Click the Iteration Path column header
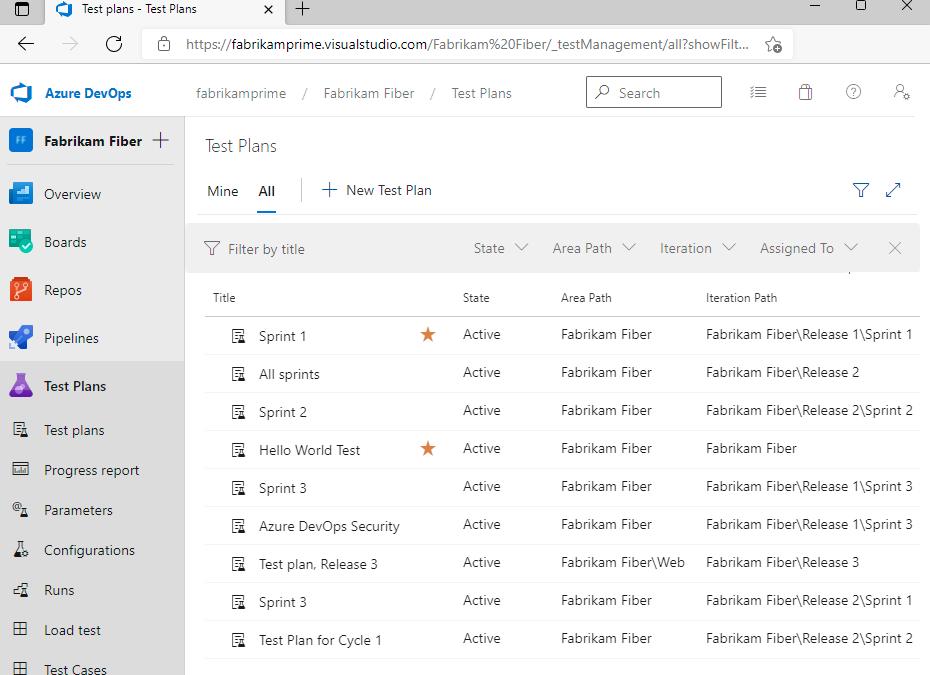The image size is (930, 675). point(741,298)
